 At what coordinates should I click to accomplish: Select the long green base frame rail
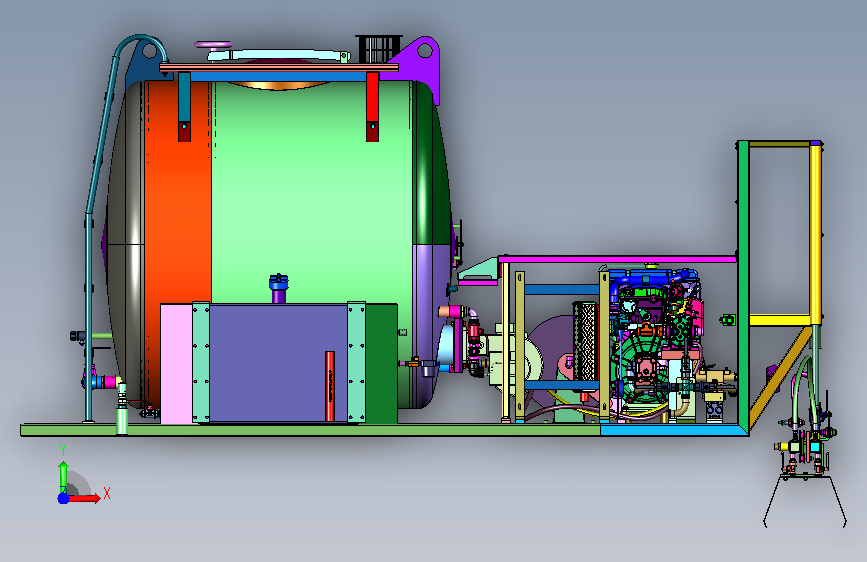tap(310, 430)
